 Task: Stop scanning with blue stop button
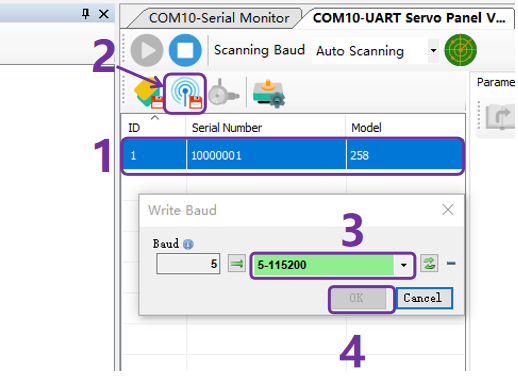coord(185,51)
